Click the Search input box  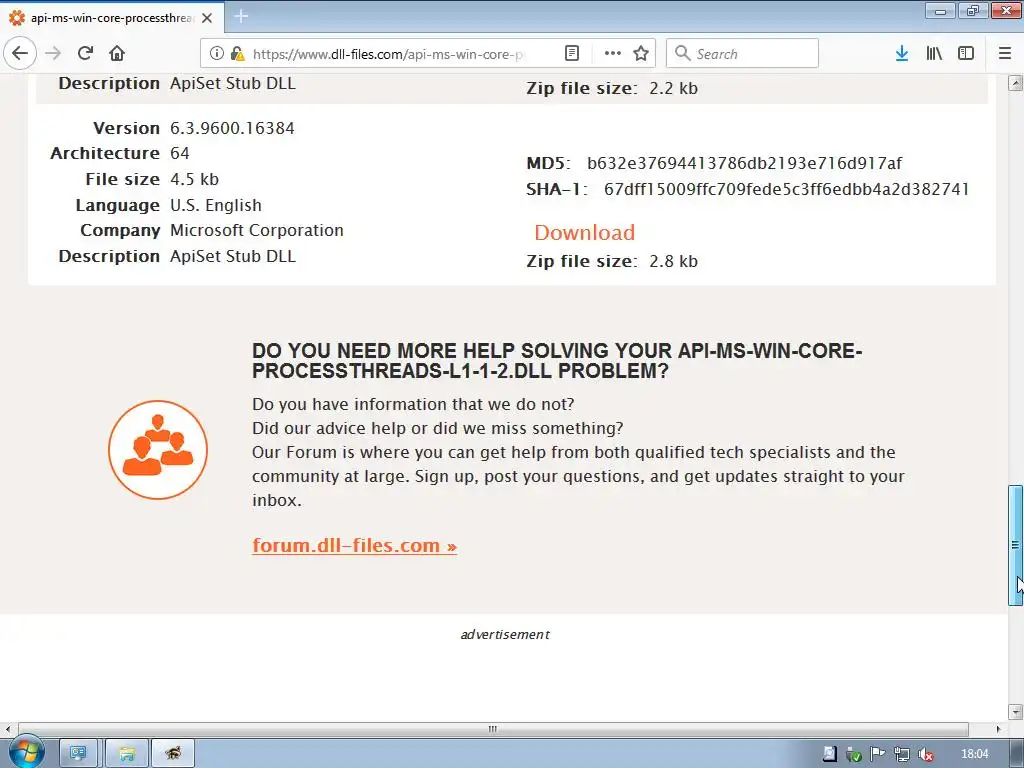[742, 54]
